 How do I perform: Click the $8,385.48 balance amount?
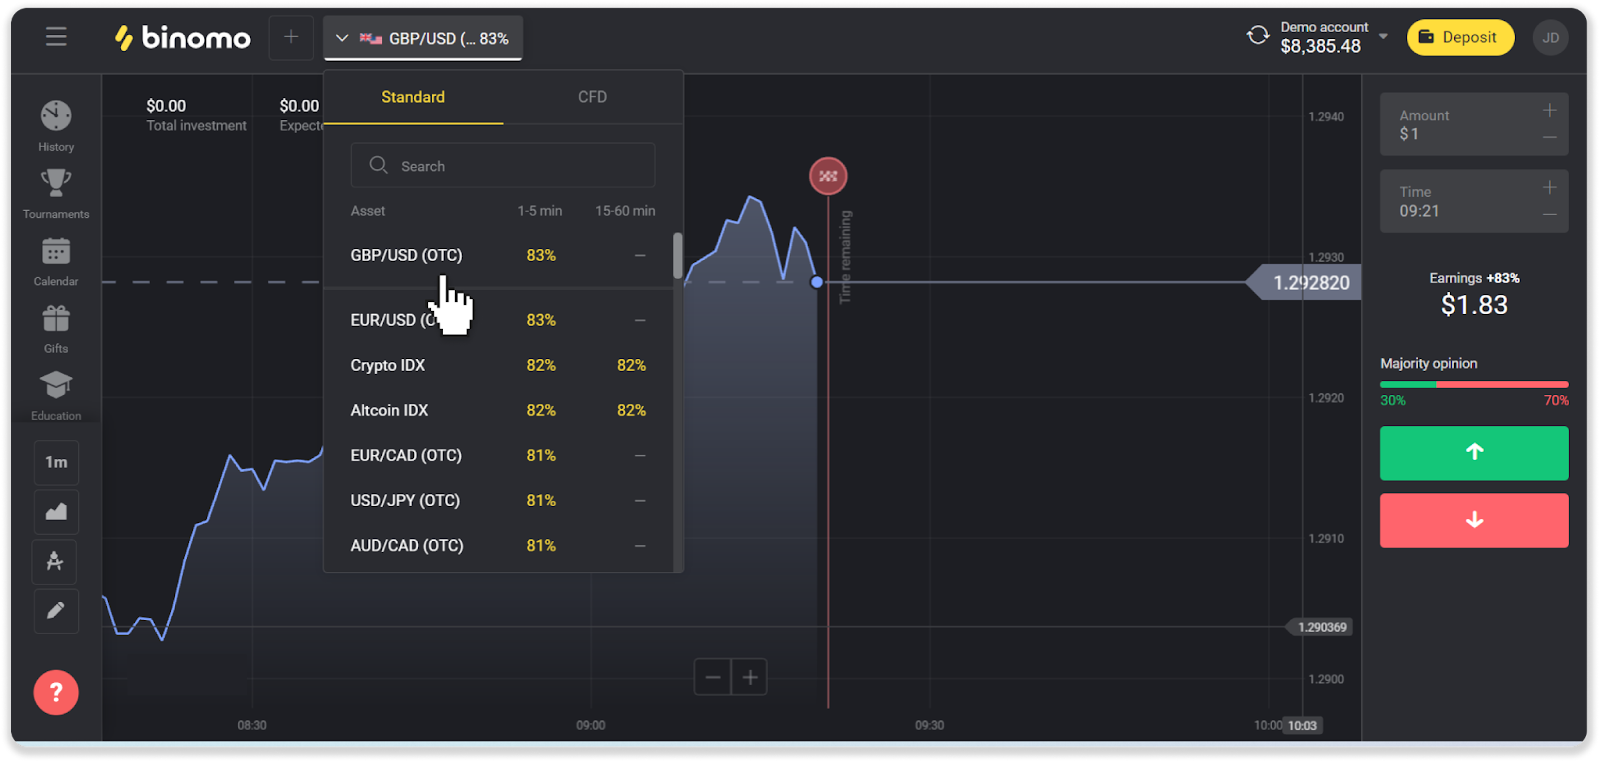(1320, 46)
